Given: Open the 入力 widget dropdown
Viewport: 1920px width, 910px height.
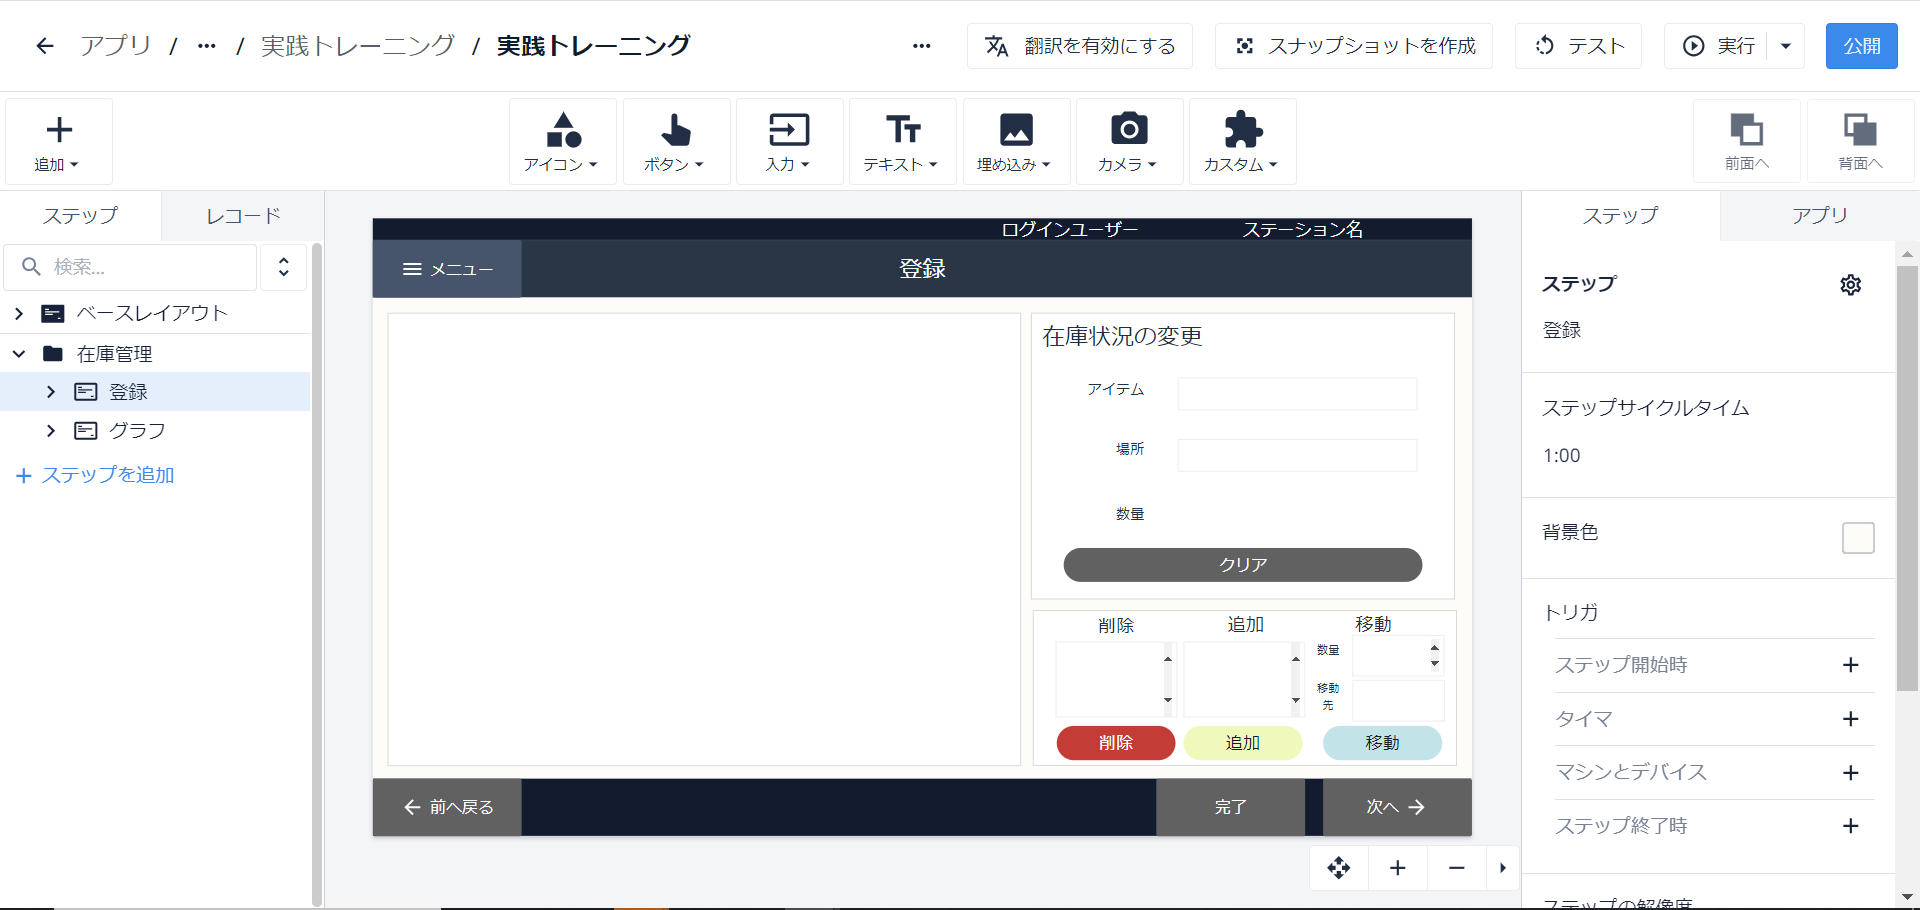Looking at the screenshot, I should click(x=789, y=142).
